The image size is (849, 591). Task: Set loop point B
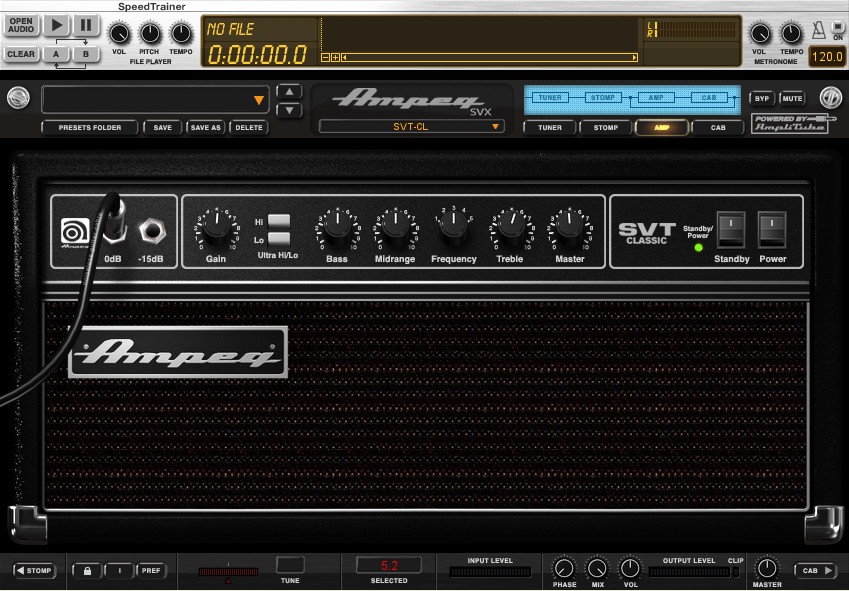click(x=86, y=54)
